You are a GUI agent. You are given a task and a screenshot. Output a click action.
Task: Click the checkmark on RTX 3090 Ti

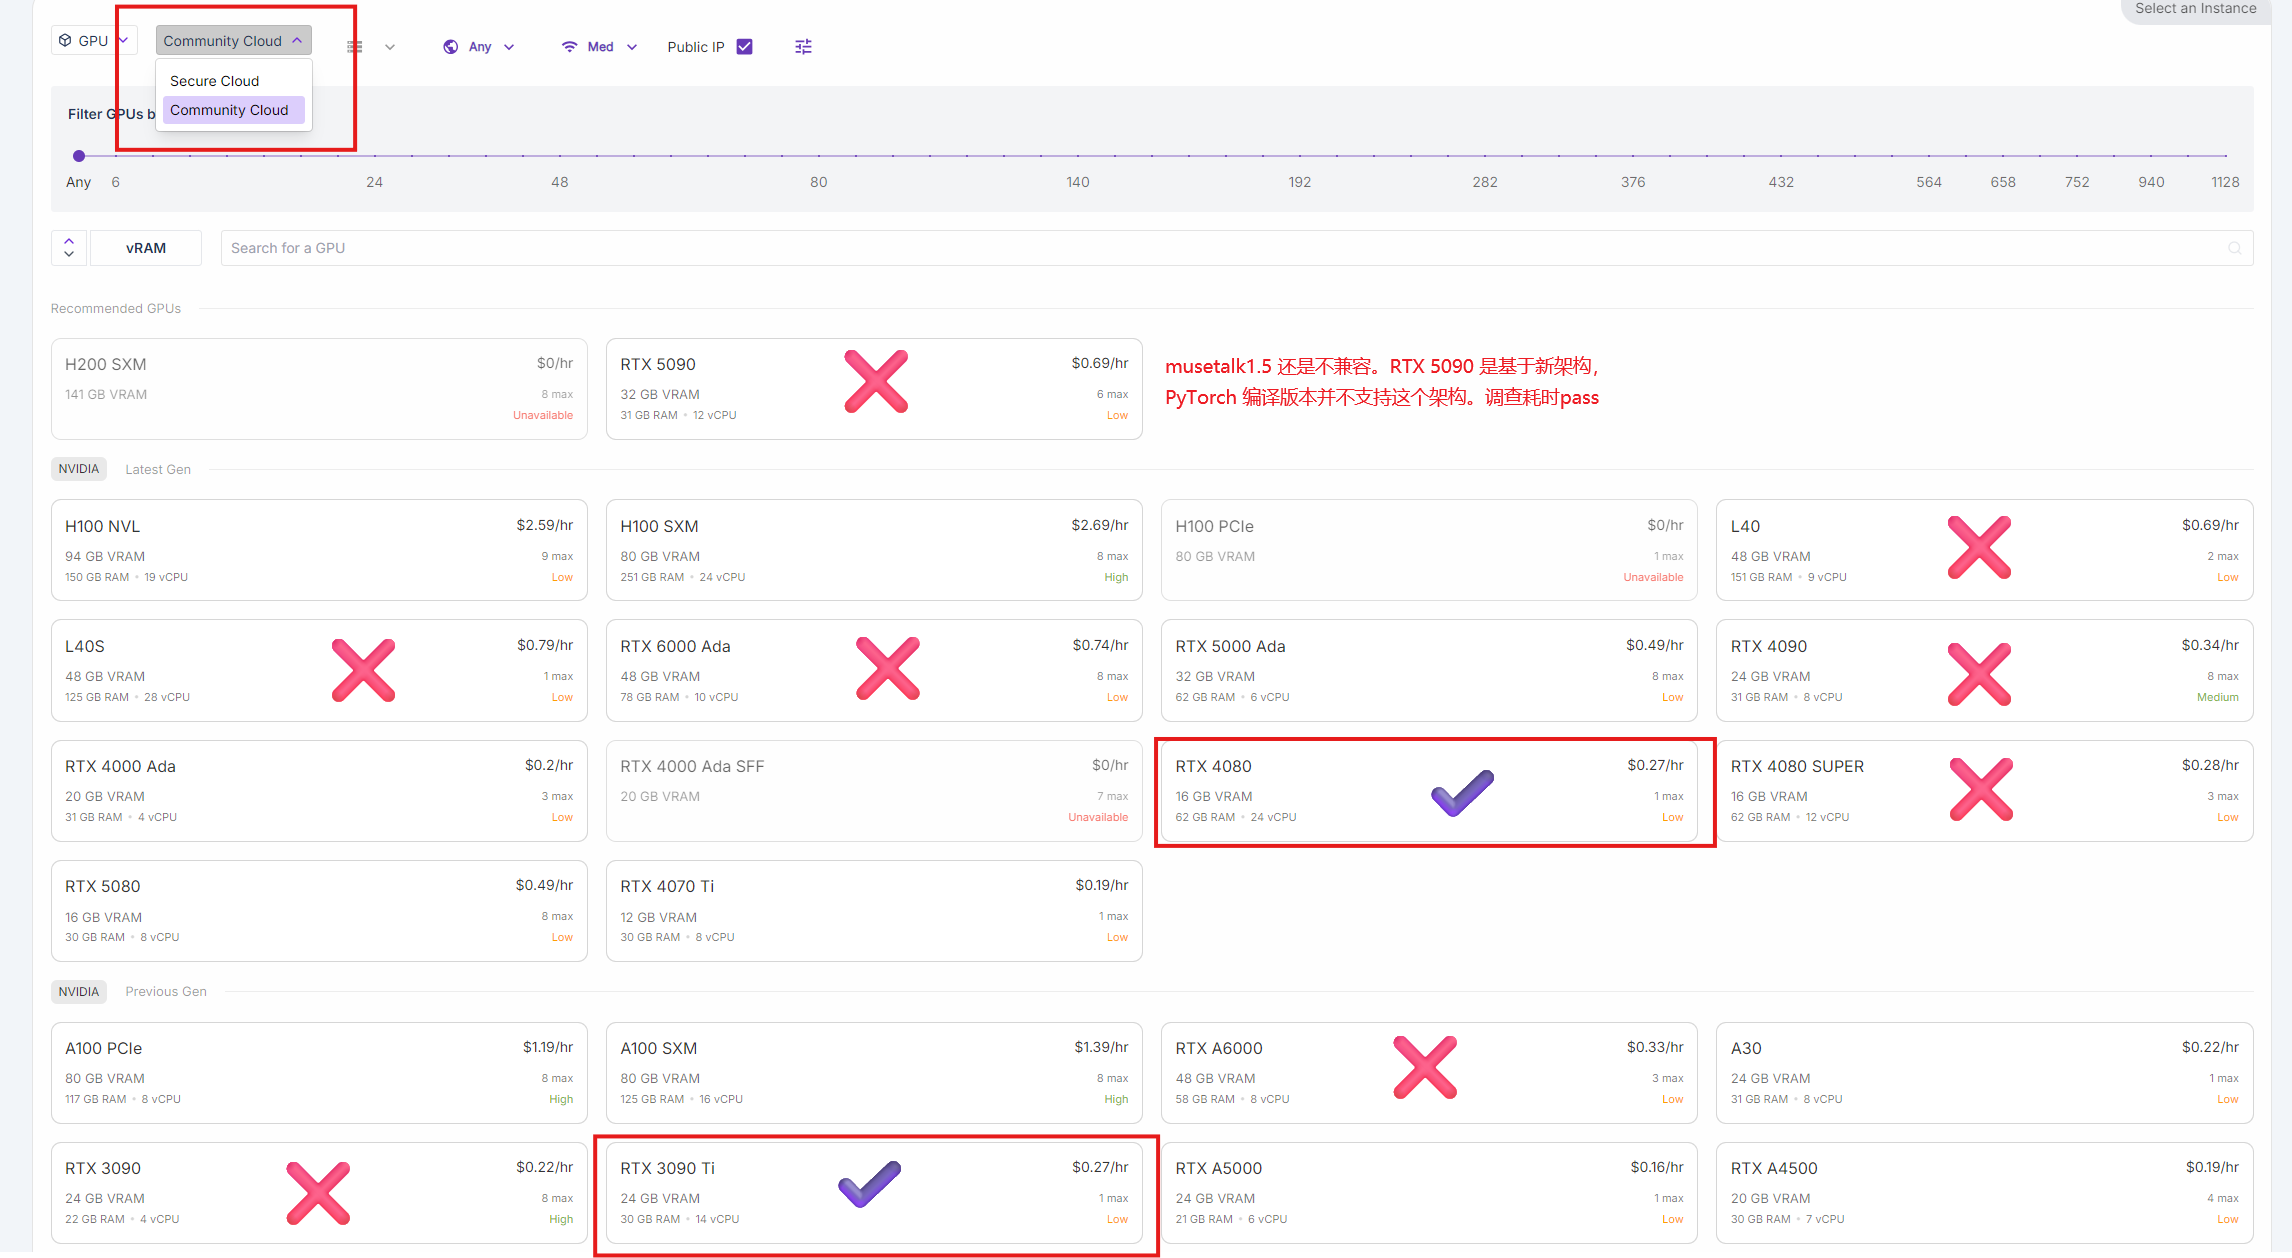(869, 1184)
